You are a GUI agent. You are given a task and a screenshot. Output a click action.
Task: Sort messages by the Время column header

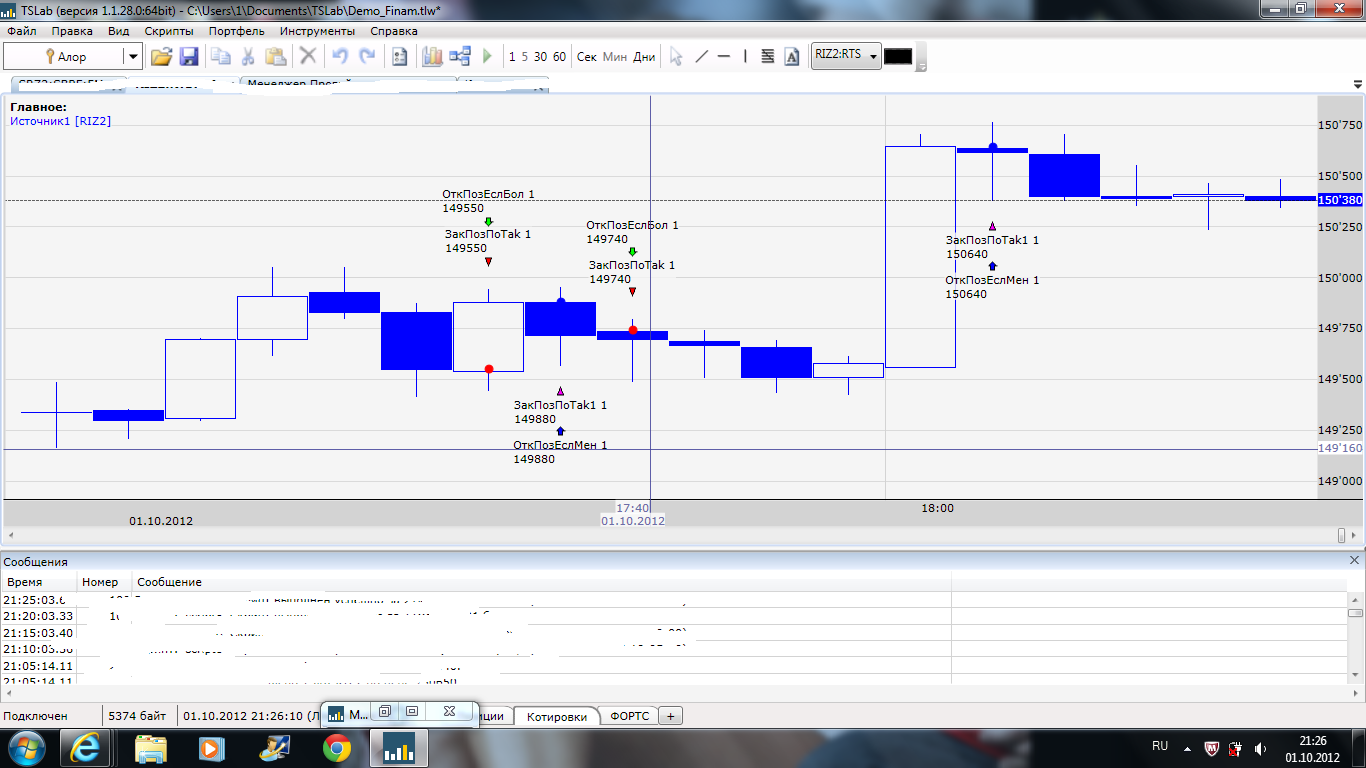point(25,582)
